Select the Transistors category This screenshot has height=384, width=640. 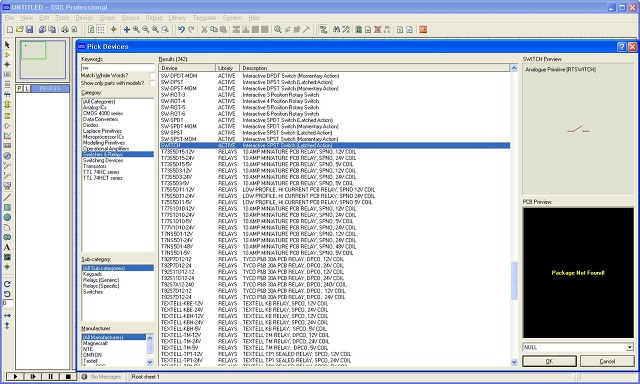coord(95,166)
